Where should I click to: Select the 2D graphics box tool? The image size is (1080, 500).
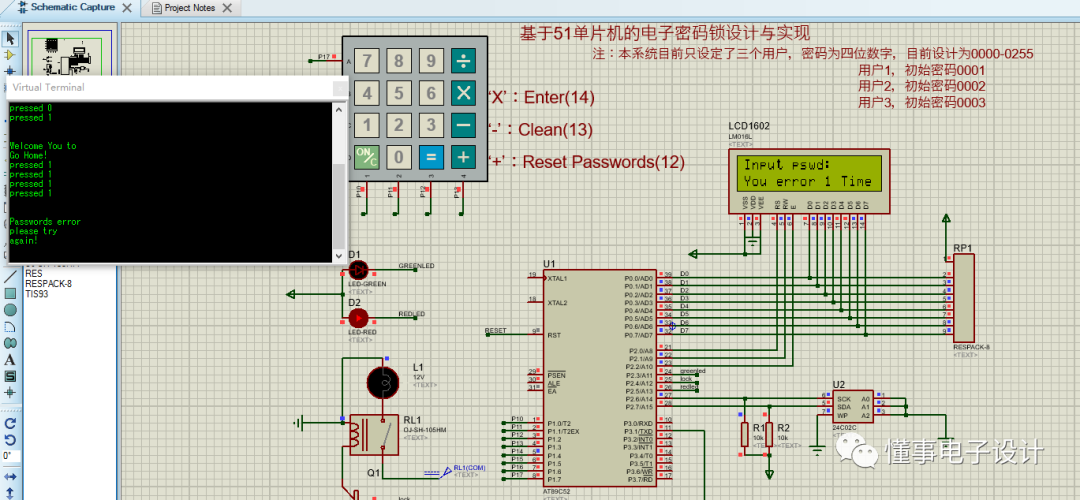10,293
